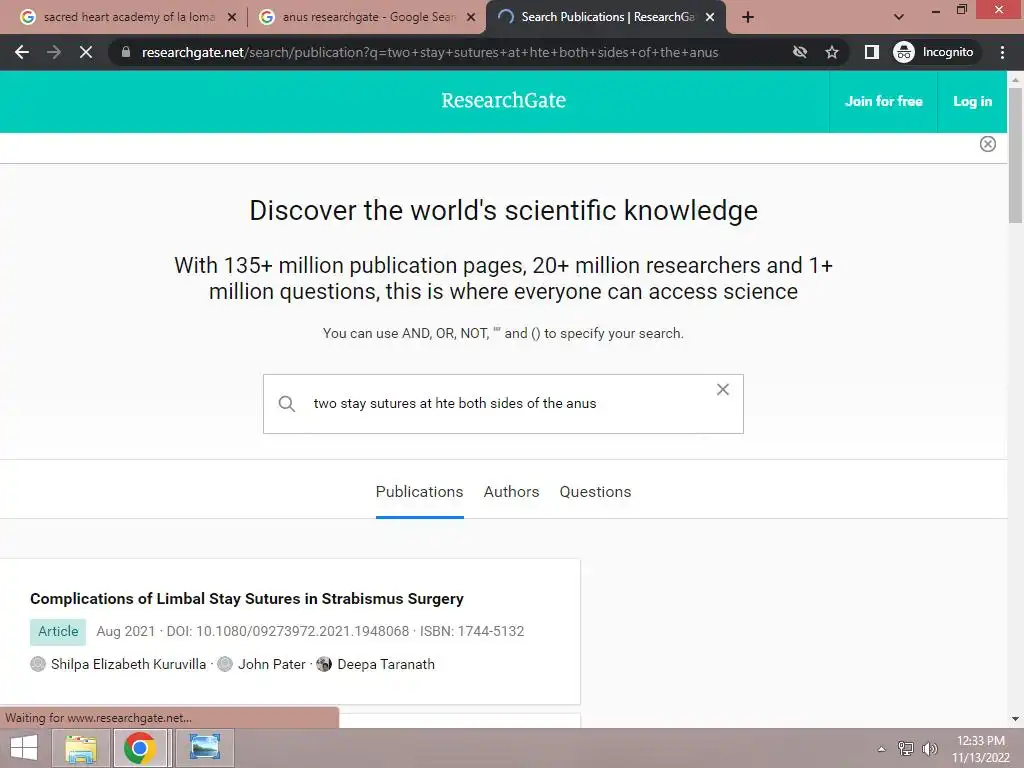The height and width of the screenshot is (768, 1024).
Task: Clear the search field with the X
Action: click(x=722, y=389)
